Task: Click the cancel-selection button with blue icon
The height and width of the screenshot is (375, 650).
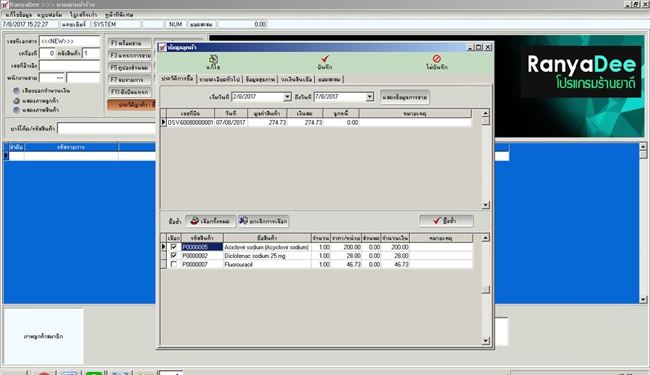Action: [263, 221]
